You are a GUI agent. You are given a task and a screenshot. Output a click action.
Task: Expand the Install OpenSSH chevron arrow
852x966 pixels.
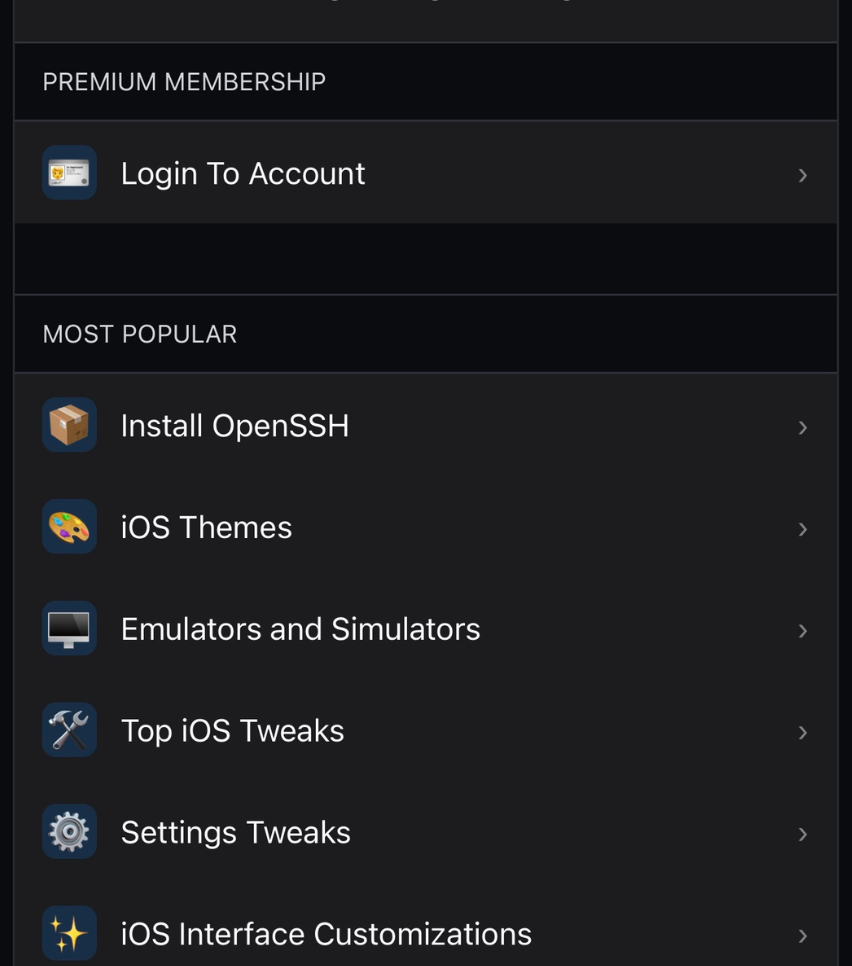802,427
